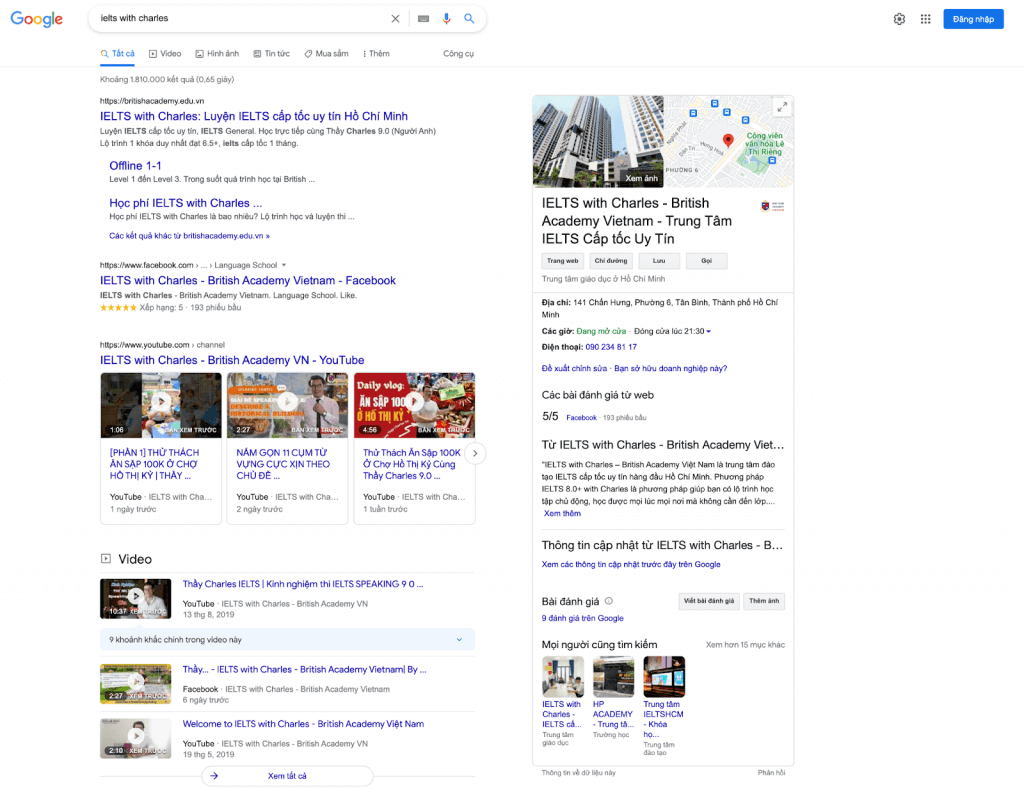The height and width of the screenshot is (801, 1024).
Task: Click the Thêm ảnh button
Action: [x=764, y=601]
